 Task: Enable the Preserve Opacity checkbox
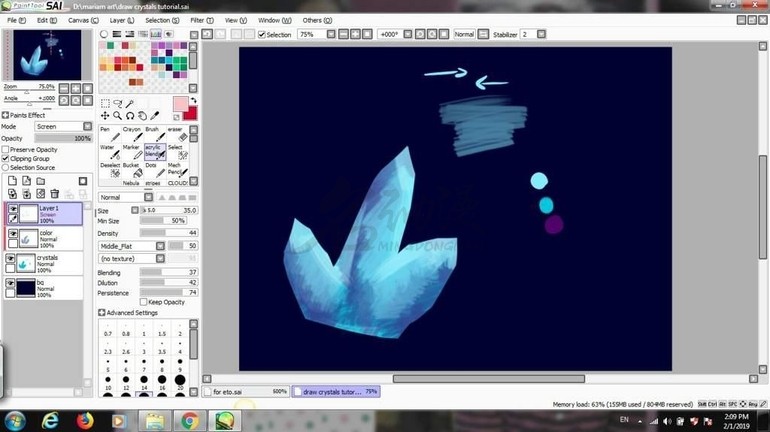(6, 149)
